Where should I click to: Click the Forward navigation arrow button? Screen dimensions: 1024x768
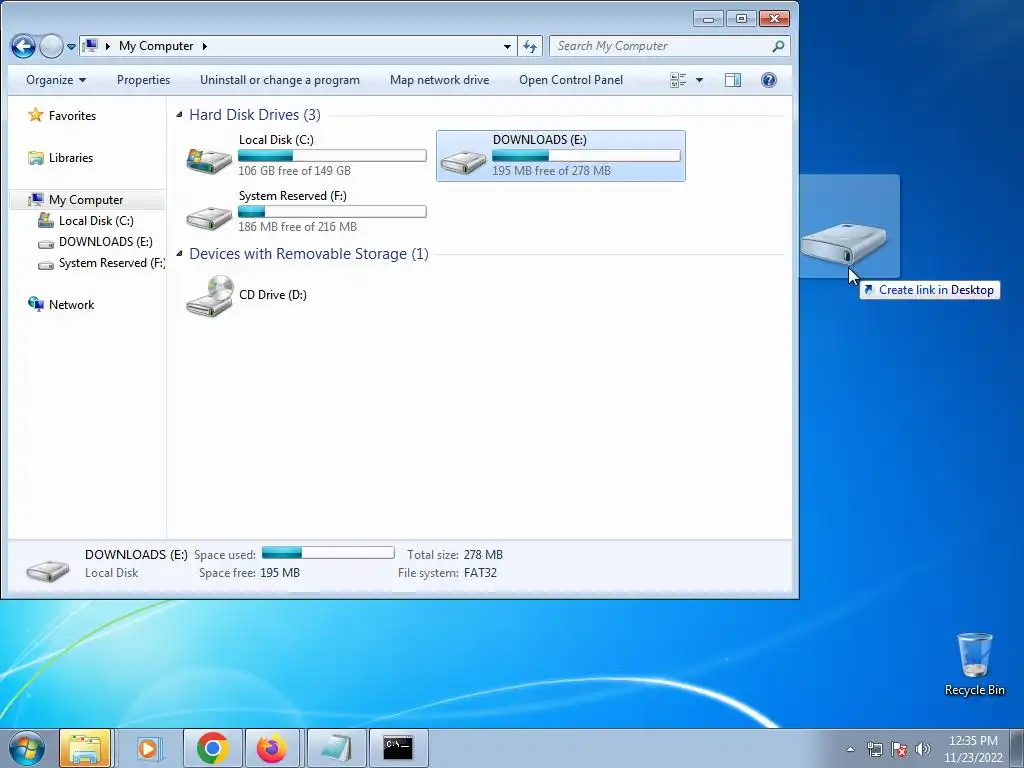tap(51, 46)
